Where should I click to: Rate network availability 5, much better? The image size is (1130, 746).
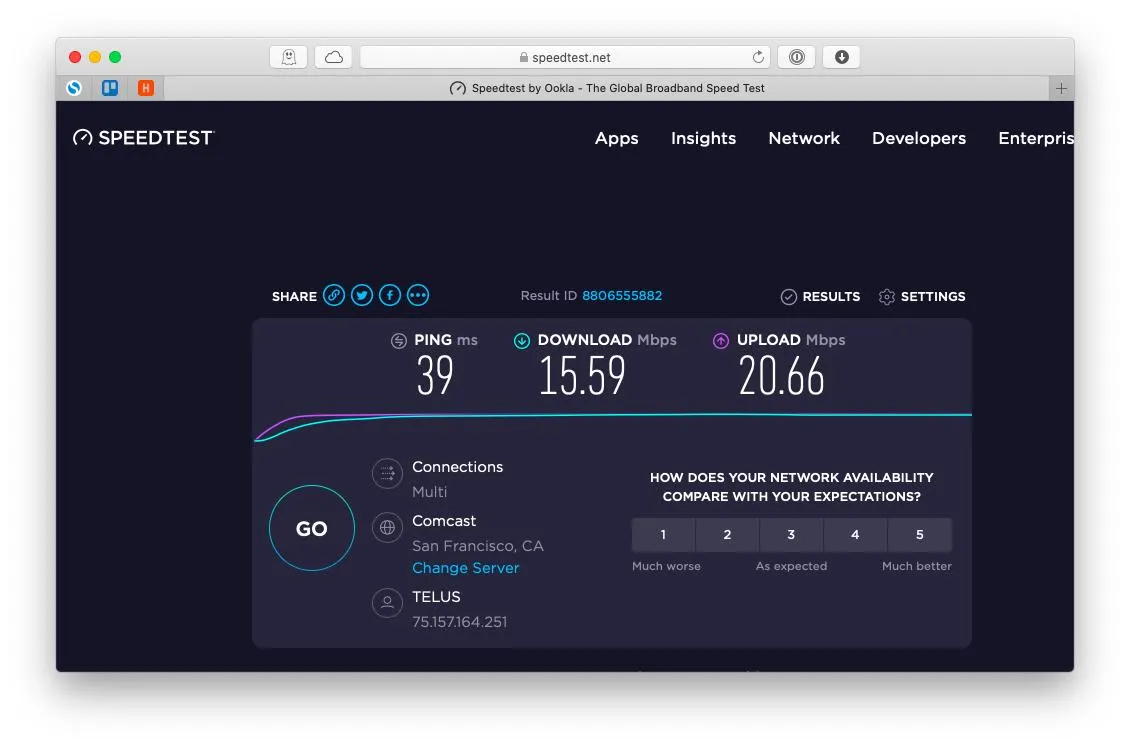click(920, 535)
